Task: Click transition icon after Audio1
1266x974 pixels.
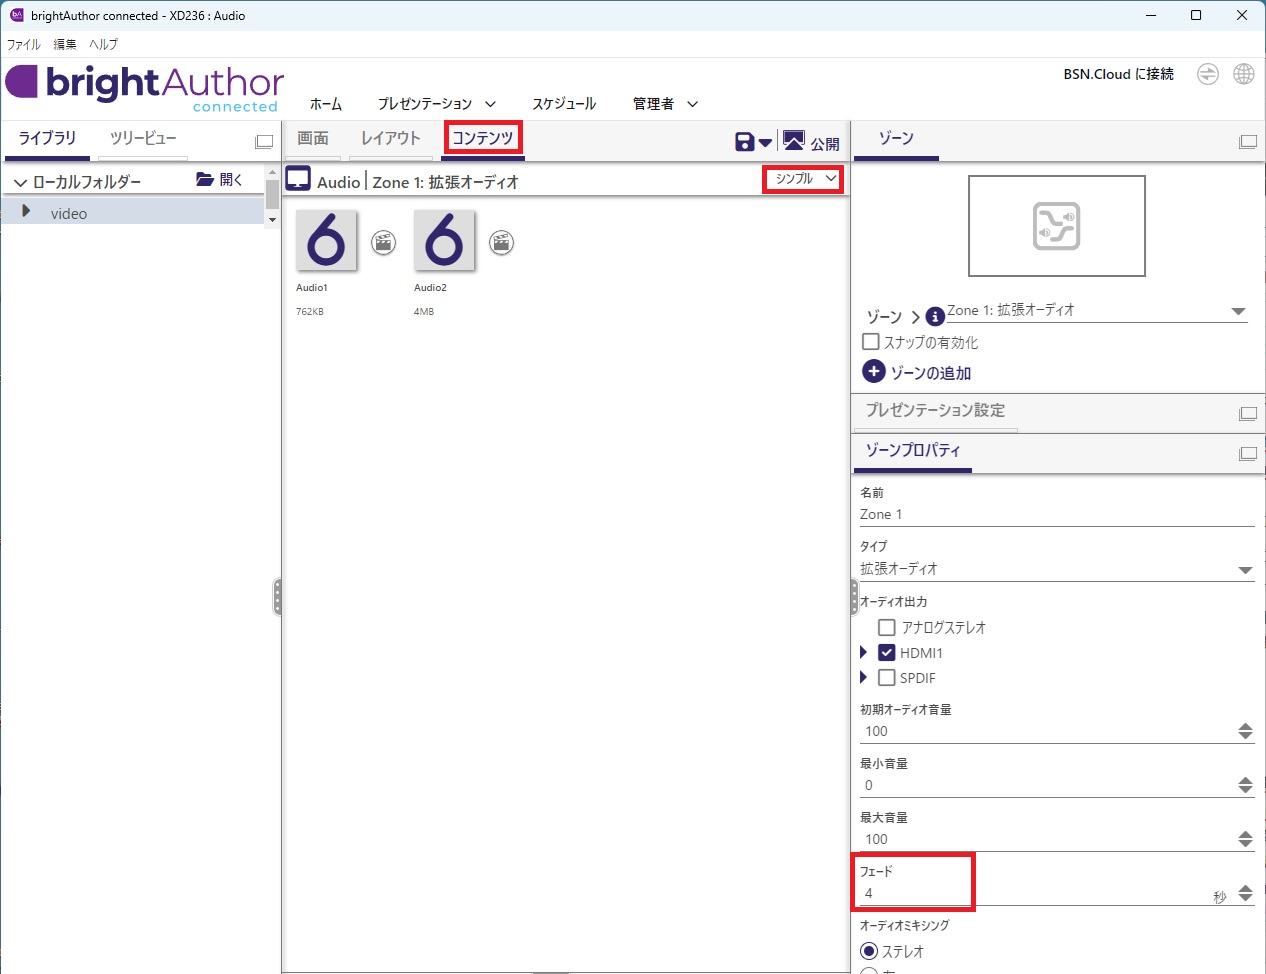Action: pos(384,242)
